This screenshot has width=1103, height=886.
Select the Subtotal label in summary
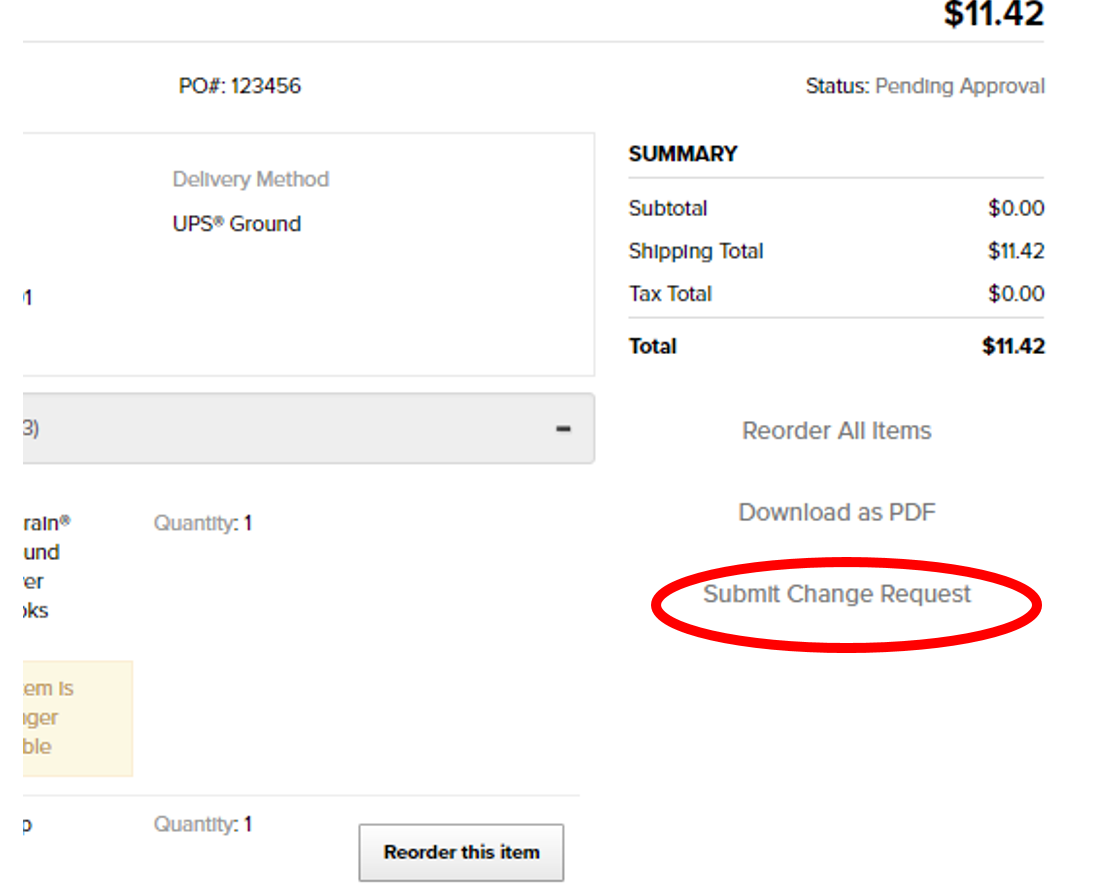668,209
